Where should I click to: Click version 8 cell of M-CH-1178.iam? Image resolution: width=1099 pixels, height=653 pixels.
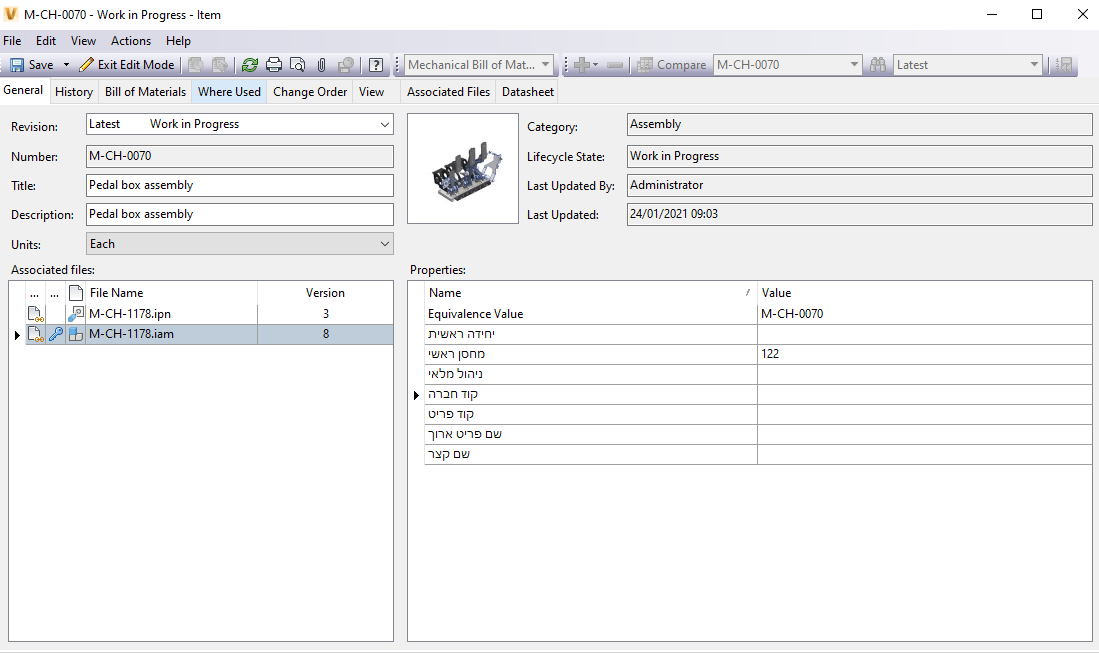click(325, 334)
